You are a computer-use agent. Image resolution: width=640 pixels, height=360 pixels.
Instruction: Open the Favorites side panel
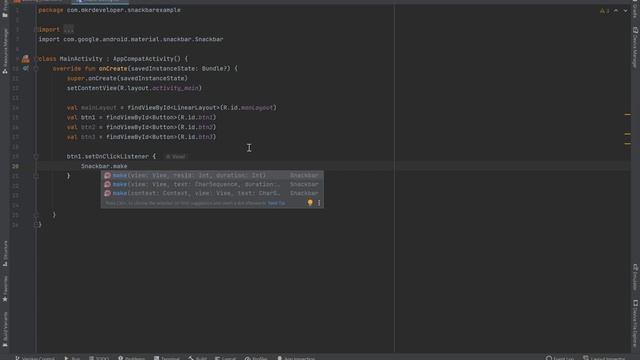[x=5, y=289]
